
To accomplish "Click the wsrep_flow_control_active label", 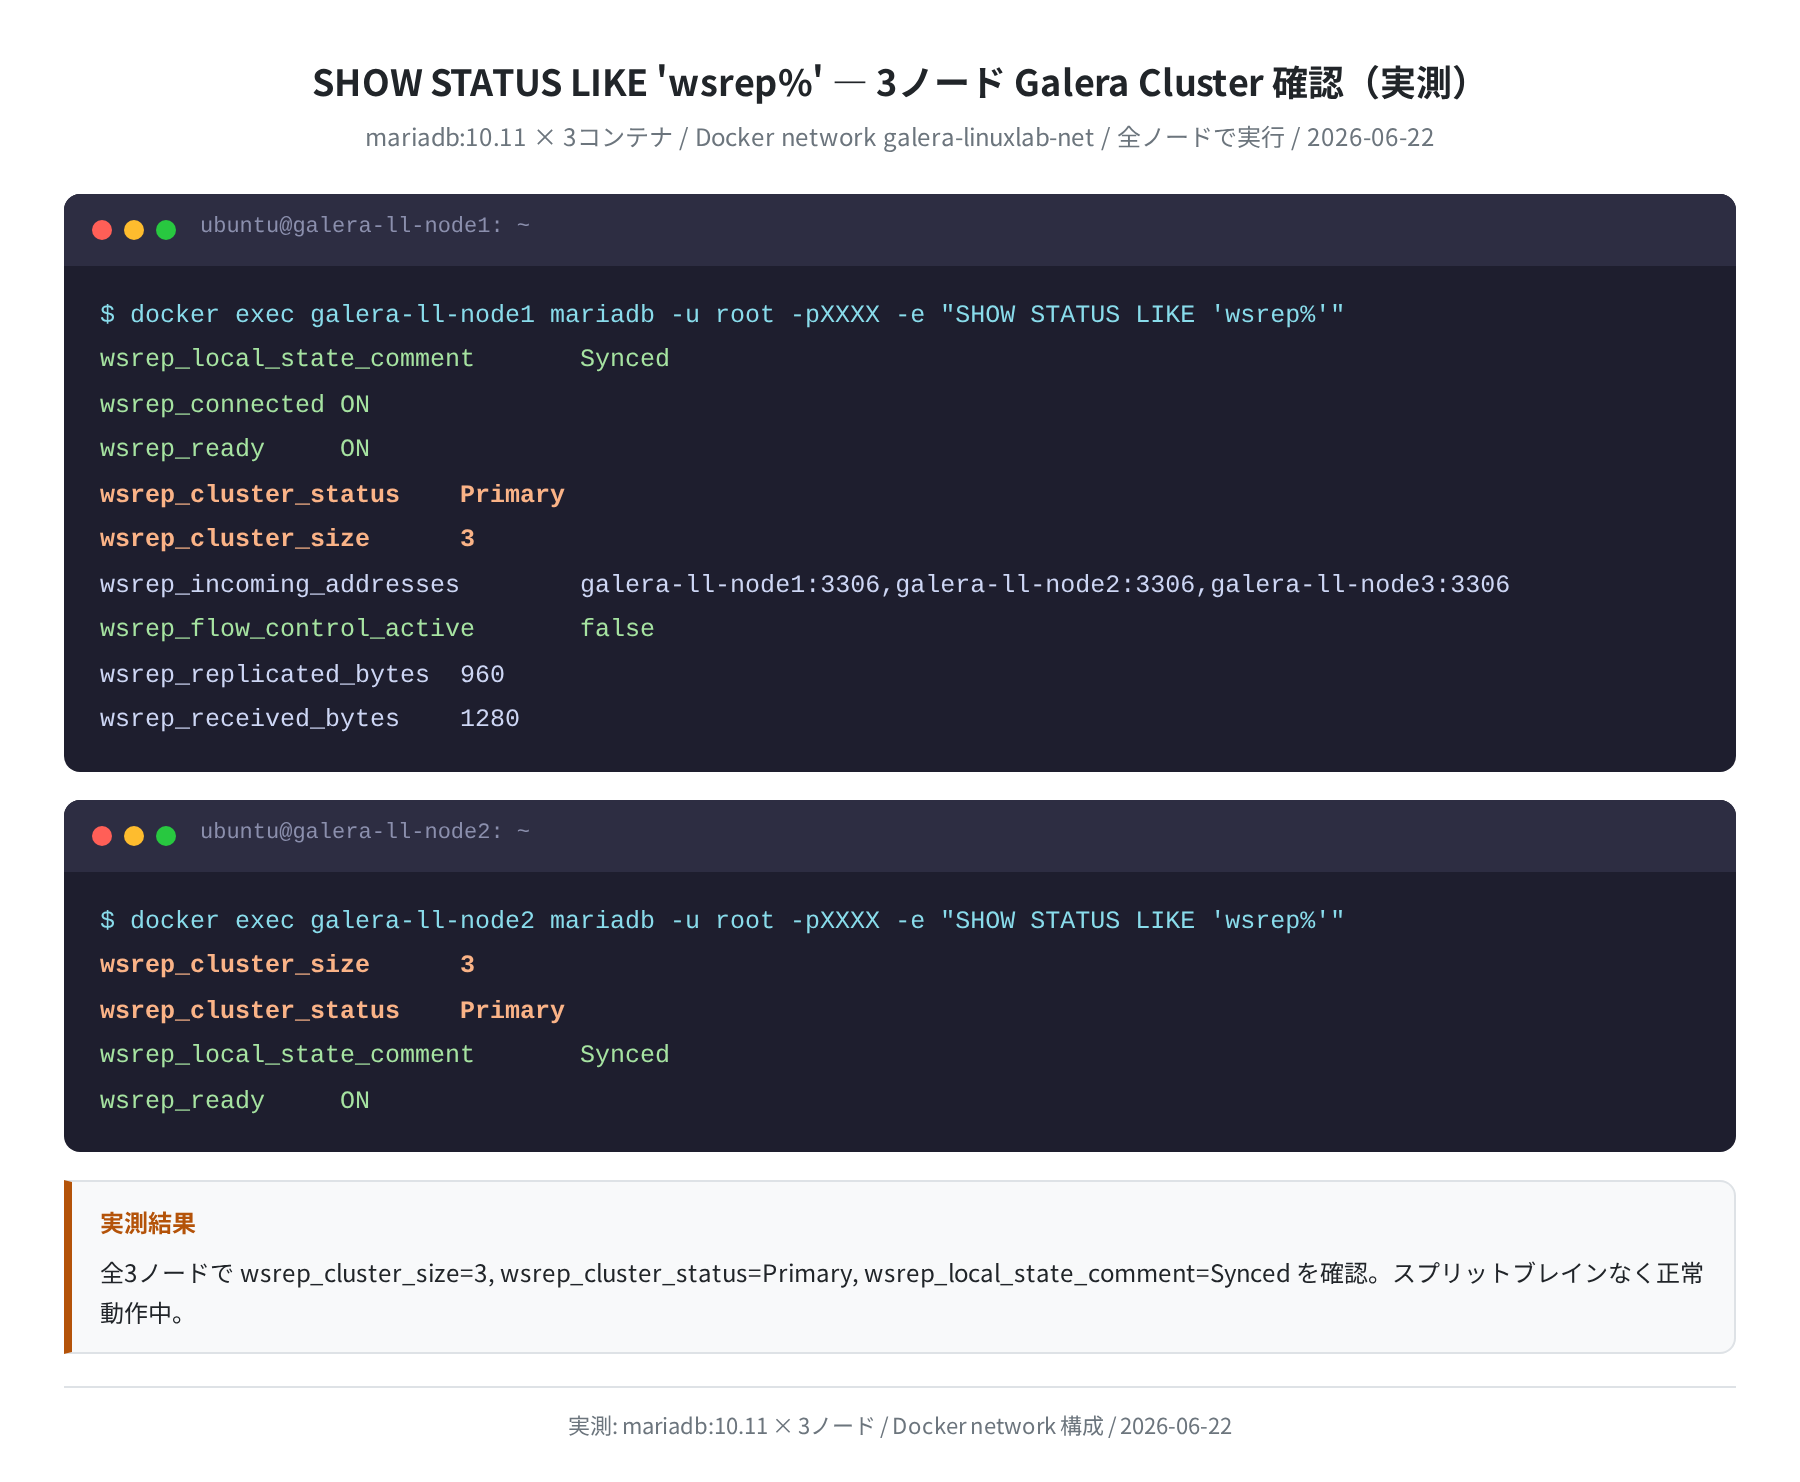I will click(287, 629).
